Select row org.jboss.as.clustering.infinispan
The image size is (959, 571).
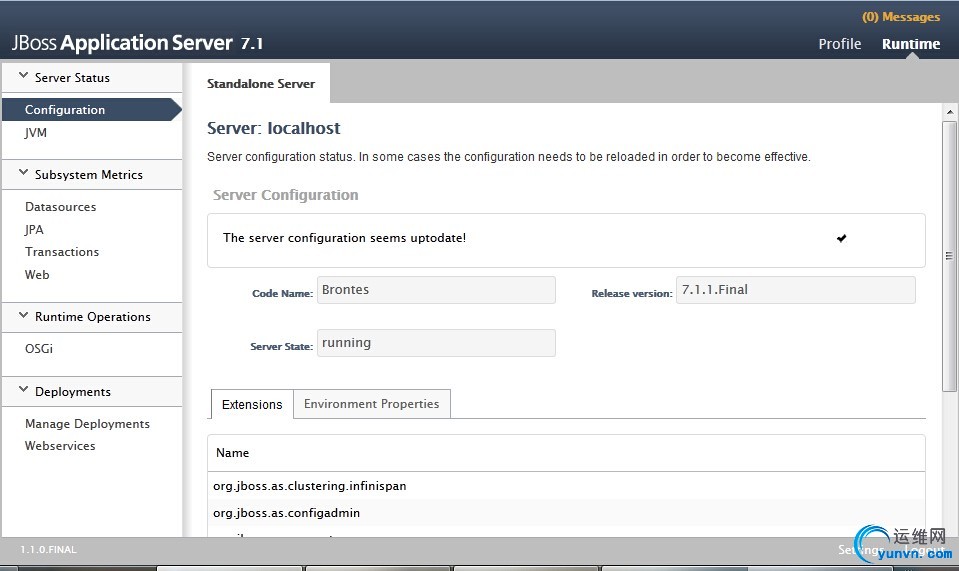pos(566,486)
